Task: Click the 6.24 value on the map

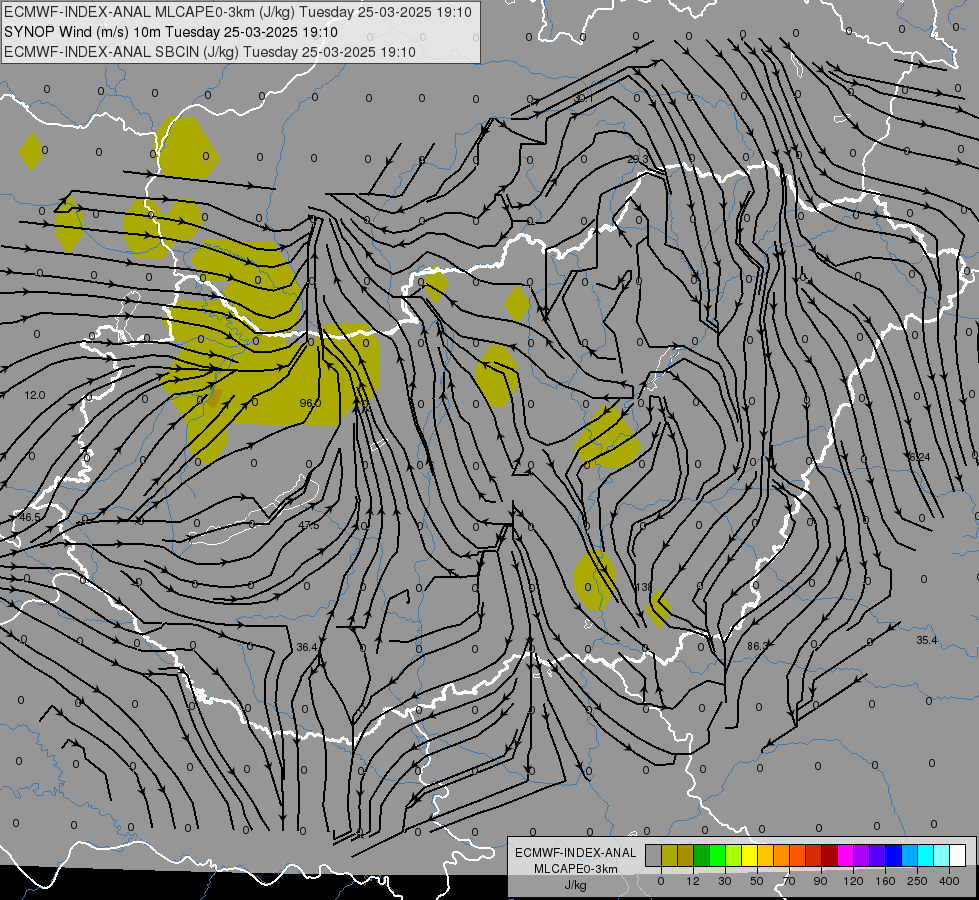Action: click(x=920, y=457)
